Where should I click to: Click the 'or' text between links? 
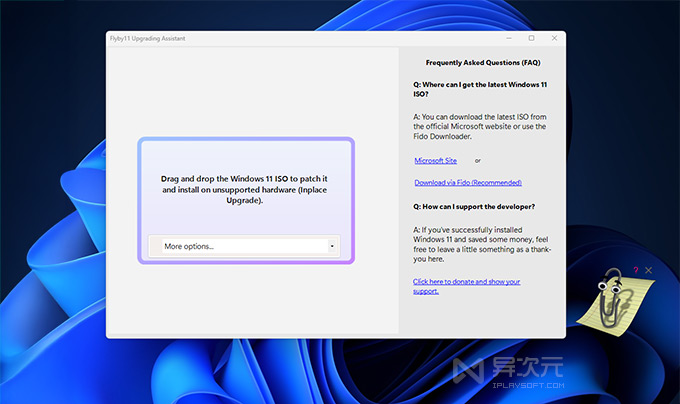coord(477,160)
